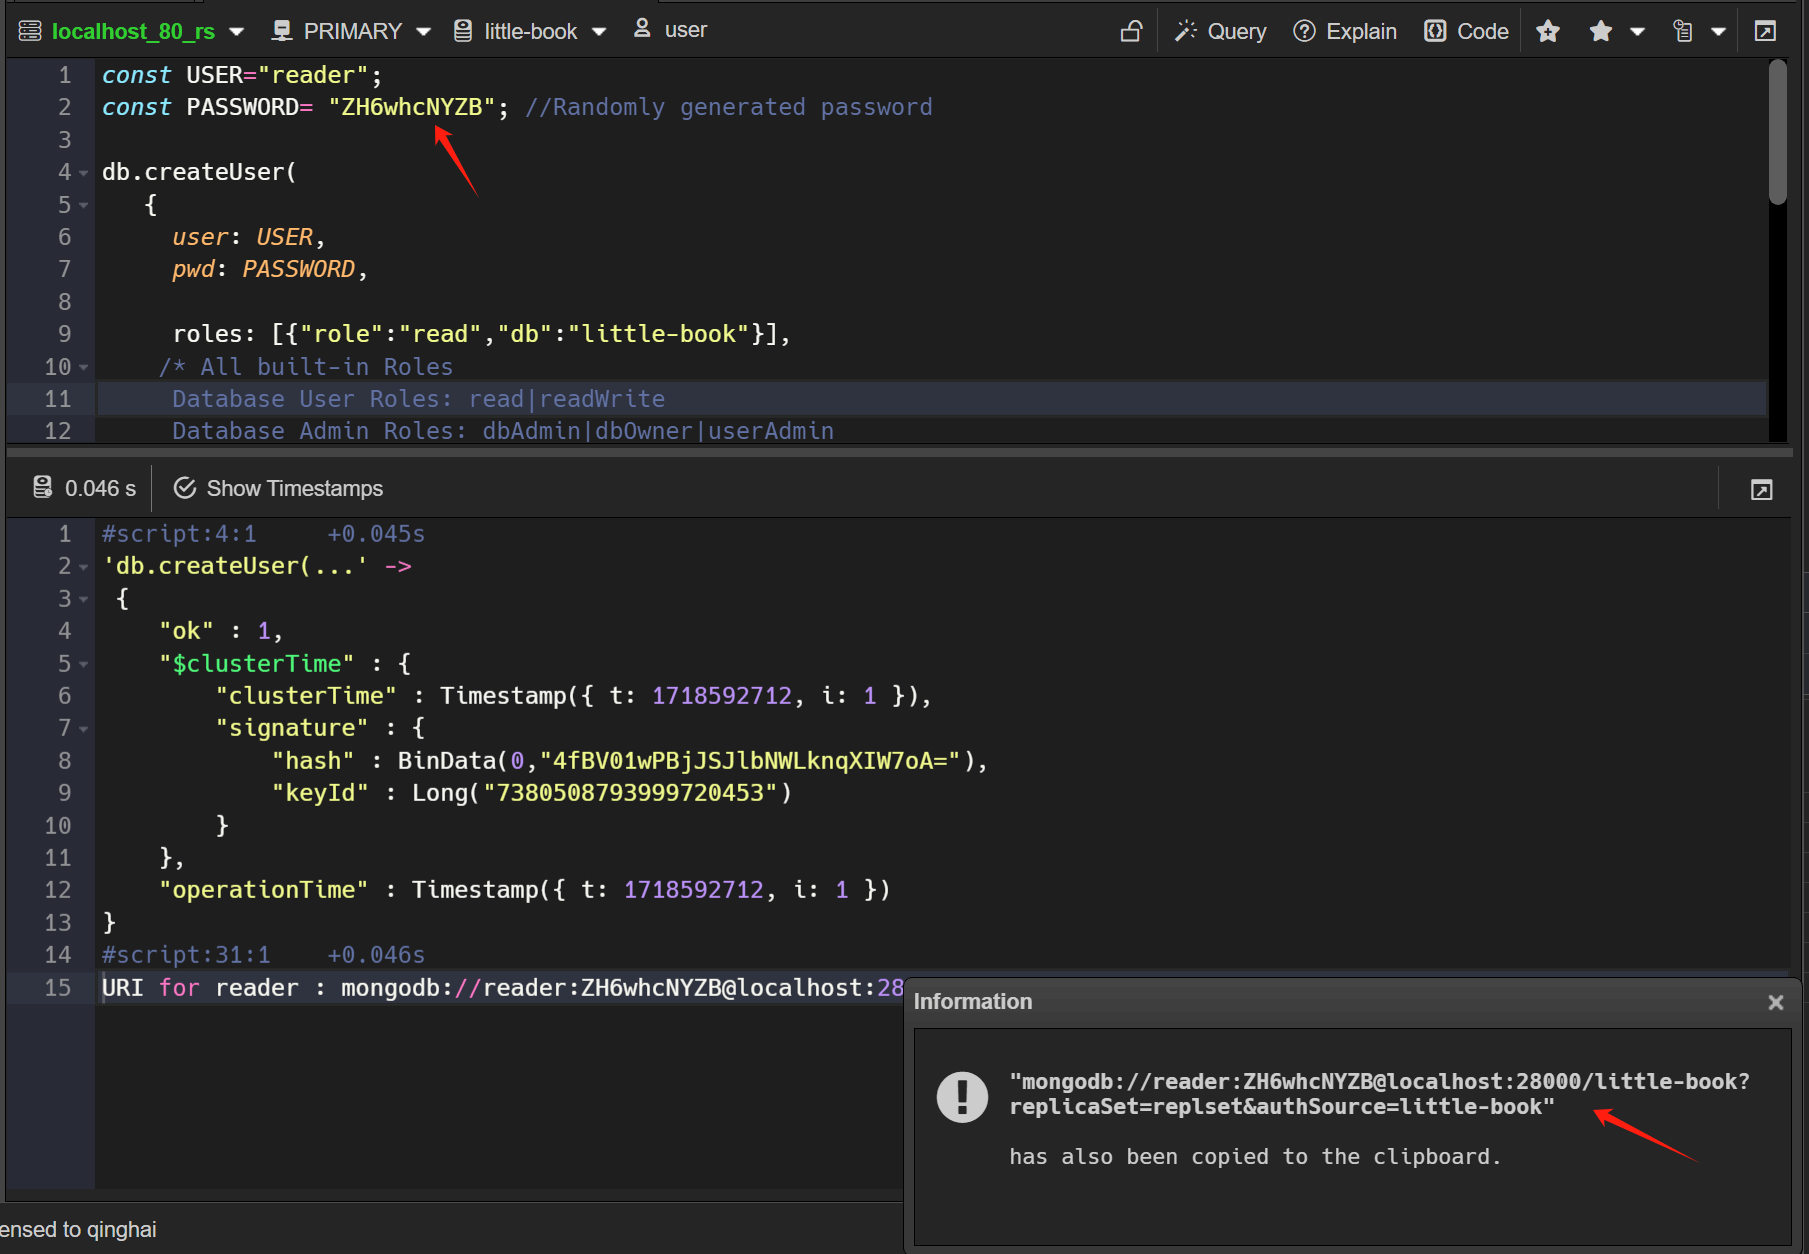The height and width of the screenshot is (1254, 1809).
Task: Click the favorites star icon
Action: click(x=1601, y=31)
